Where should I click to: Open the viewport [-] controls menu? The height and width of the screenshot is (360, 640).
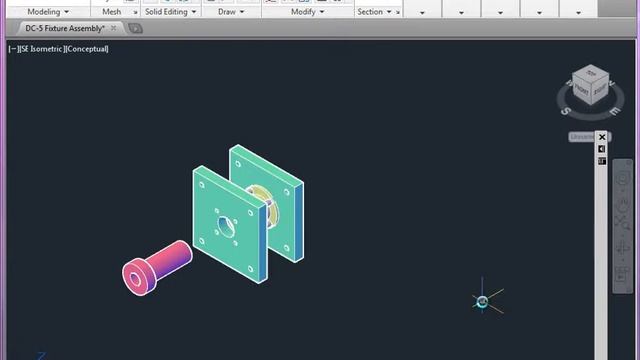13,49
